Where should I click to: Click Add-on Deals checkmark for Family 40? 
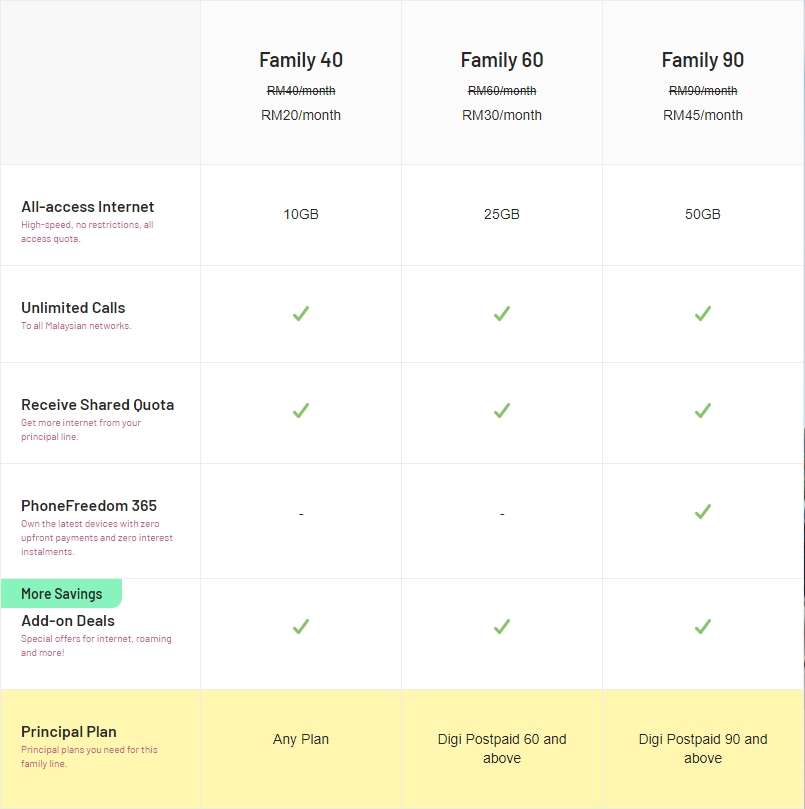pos(301,626)
